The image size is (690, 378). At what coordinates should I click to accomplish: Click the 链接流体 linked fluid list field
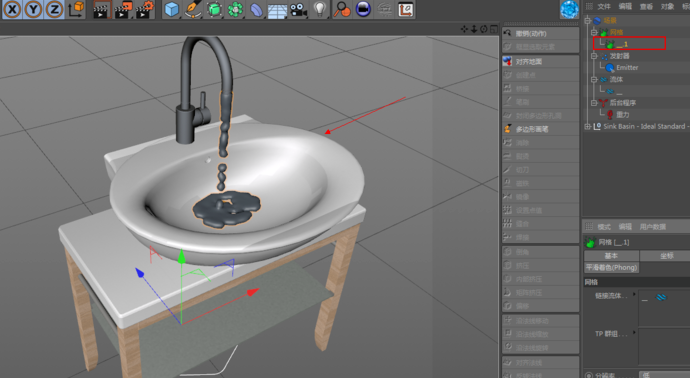664,308
